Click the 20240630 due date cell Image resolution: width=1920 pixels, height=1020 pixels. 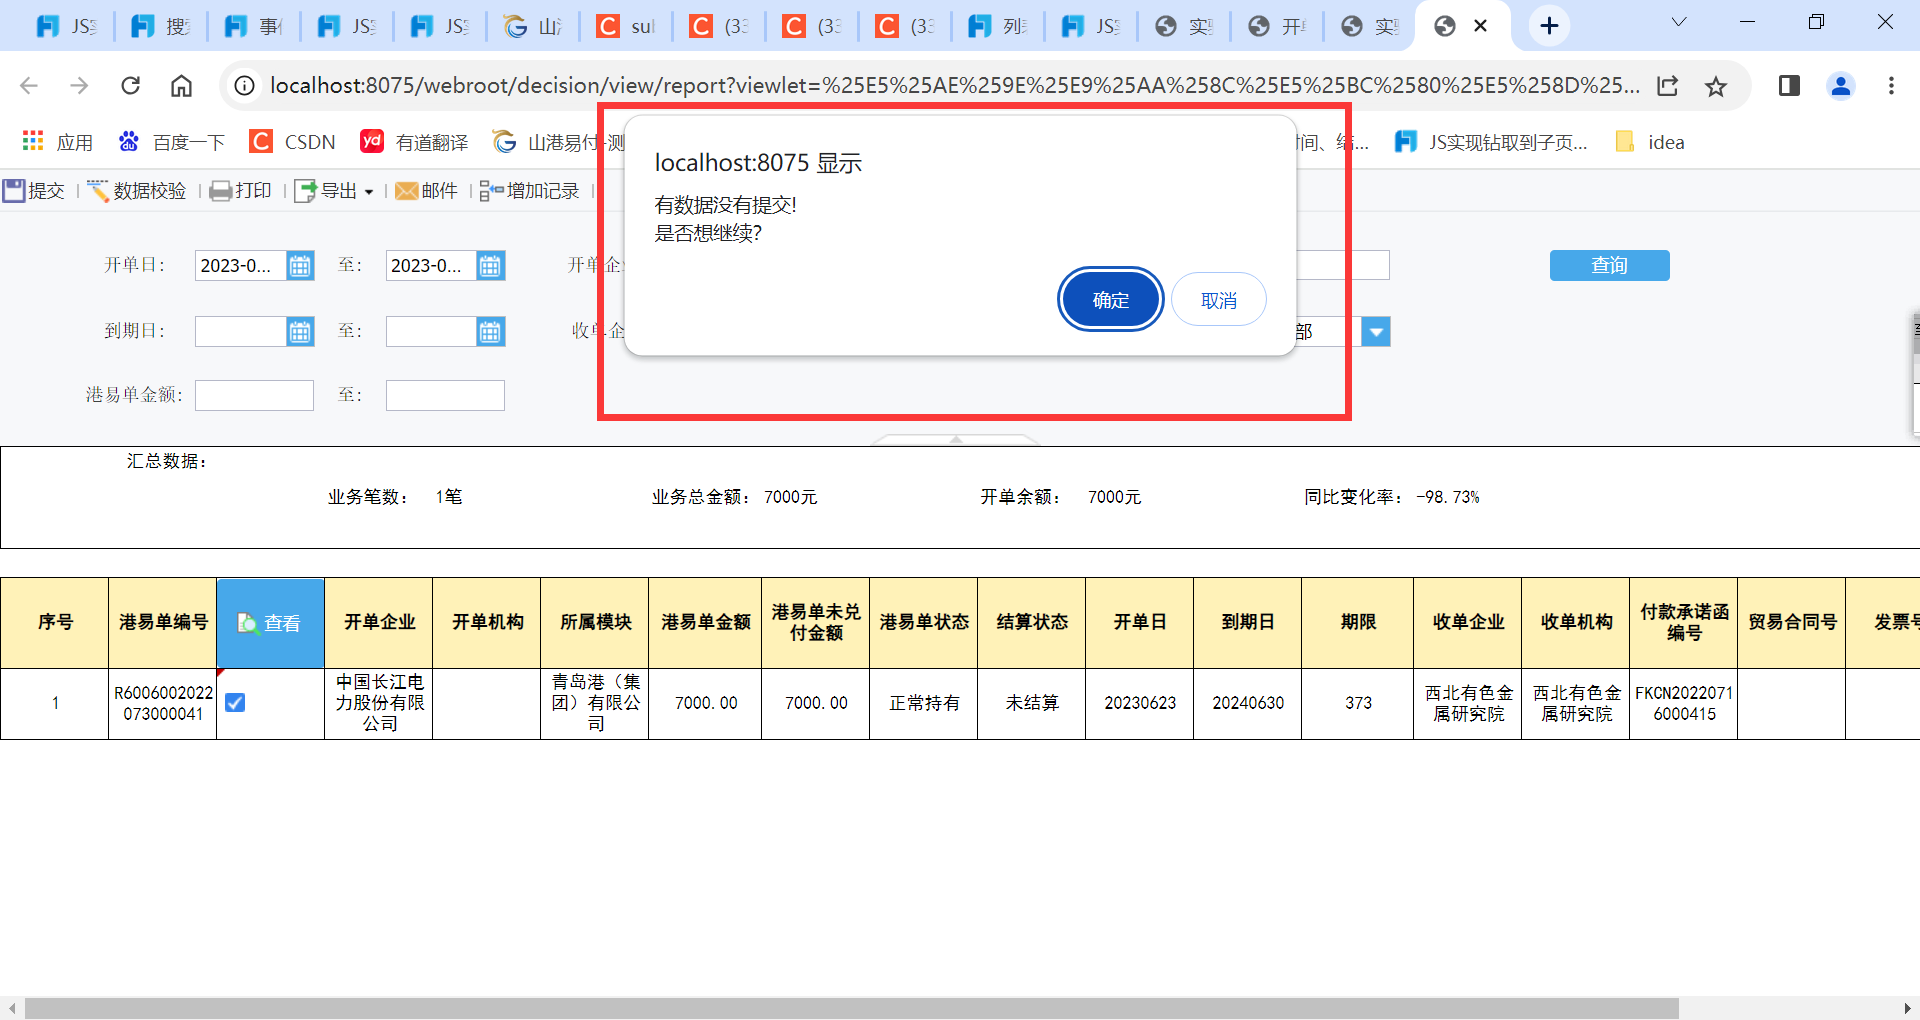(x=1248, y=703)
